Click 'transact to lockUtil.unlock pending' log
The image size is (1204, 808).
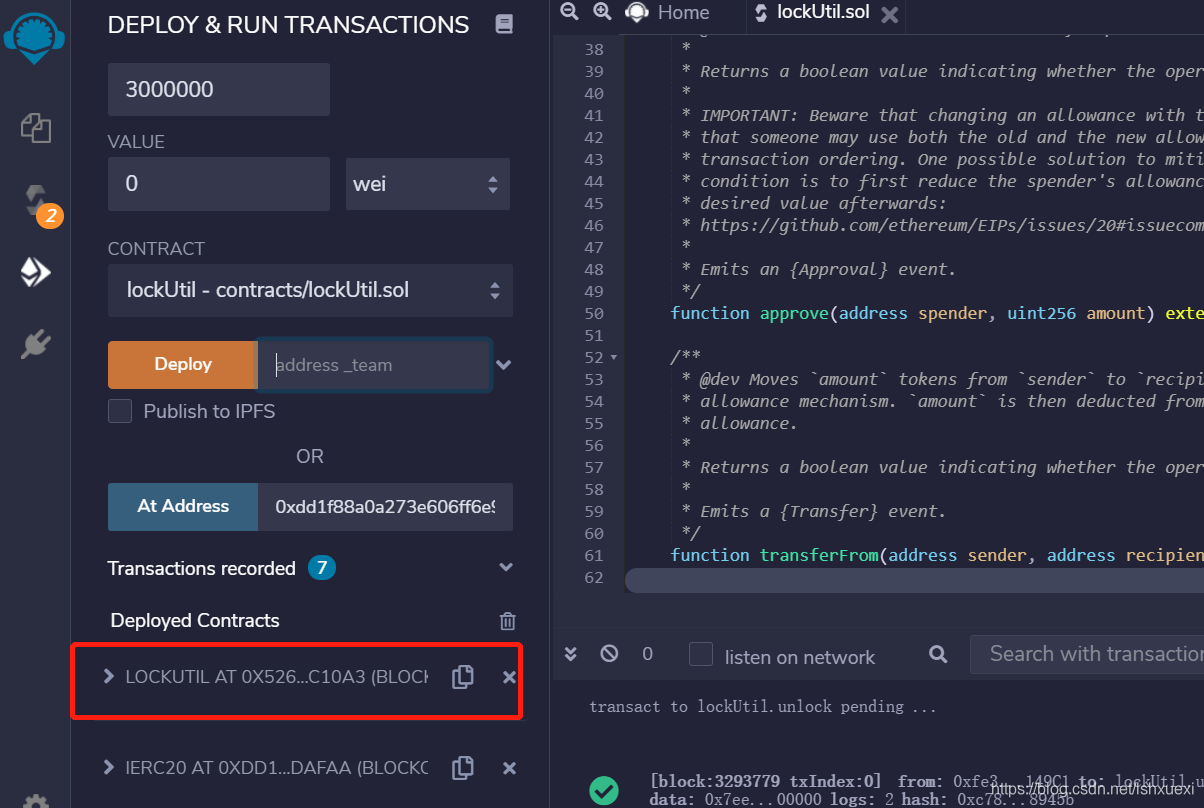[x=763, y=706]
